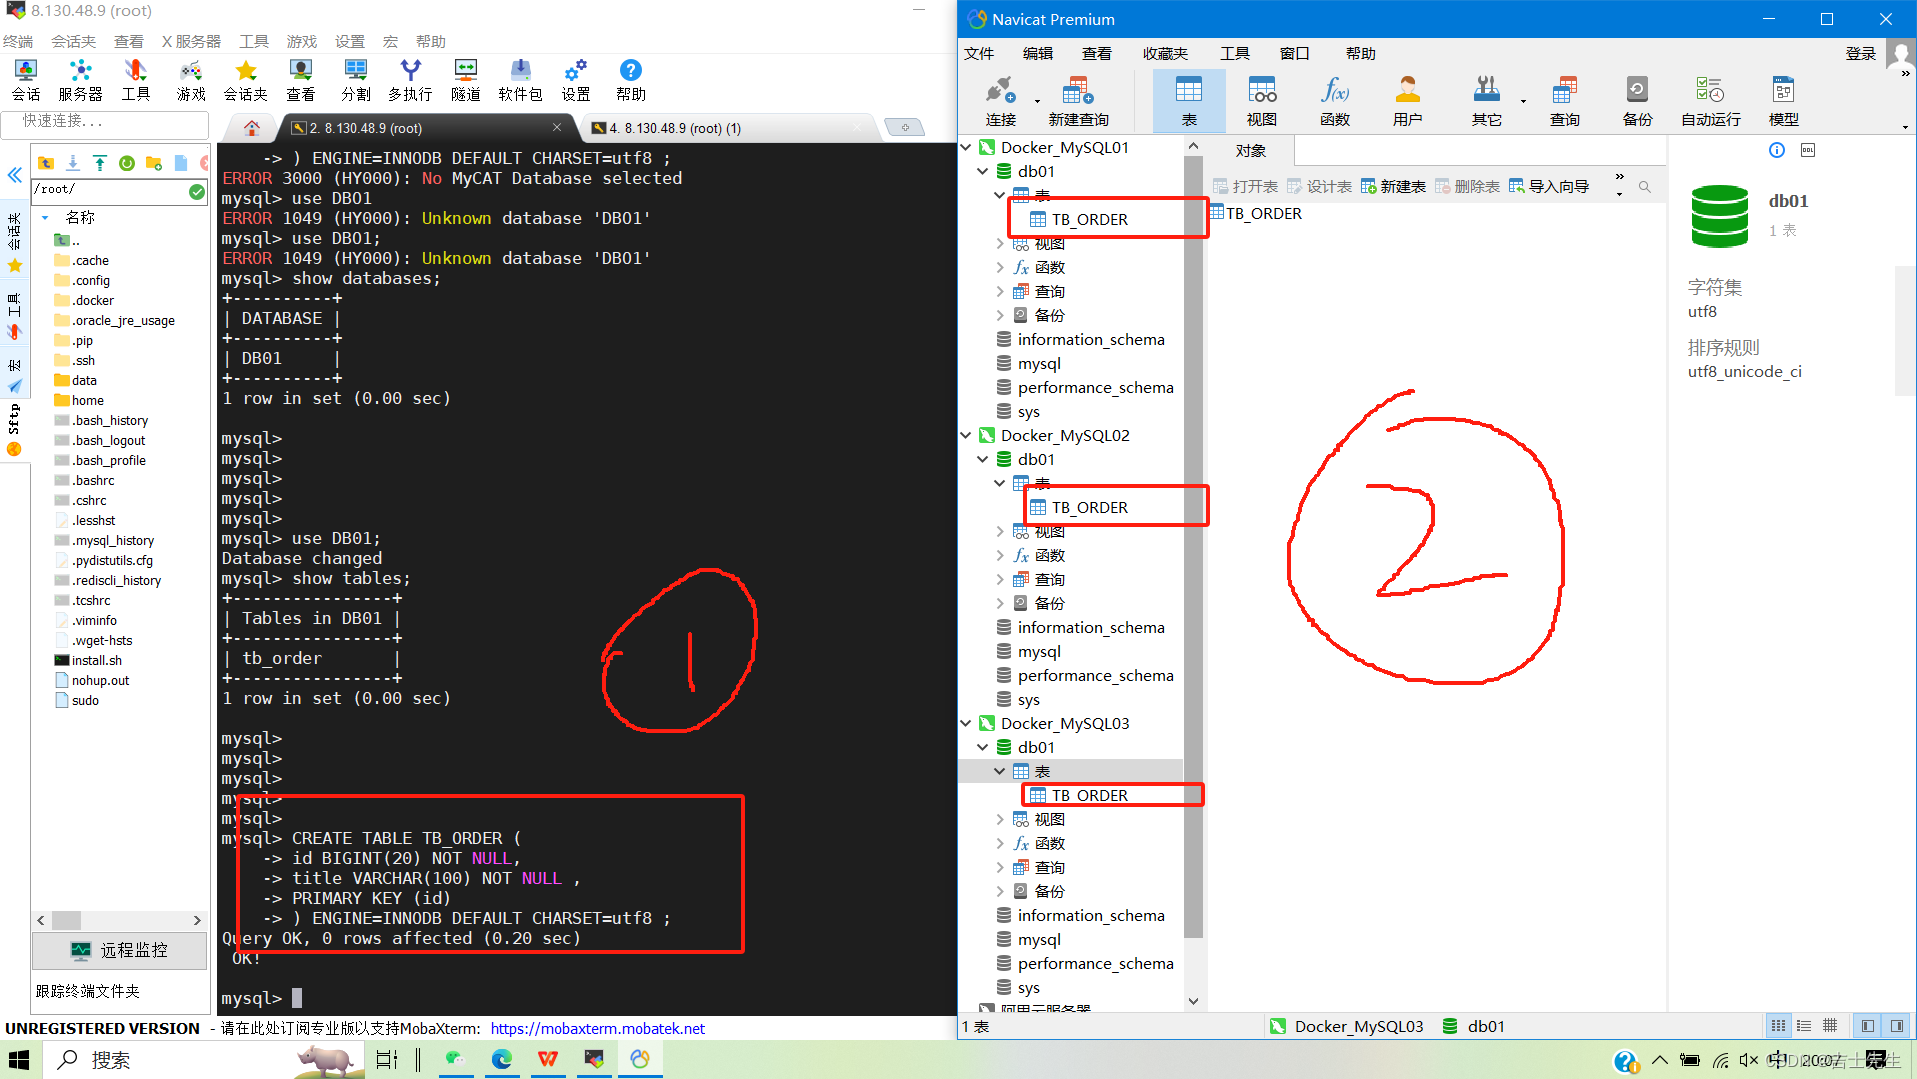Open the Navicat 窗口 menu
The image size is (1917, 1079).
pos(1294,53)
